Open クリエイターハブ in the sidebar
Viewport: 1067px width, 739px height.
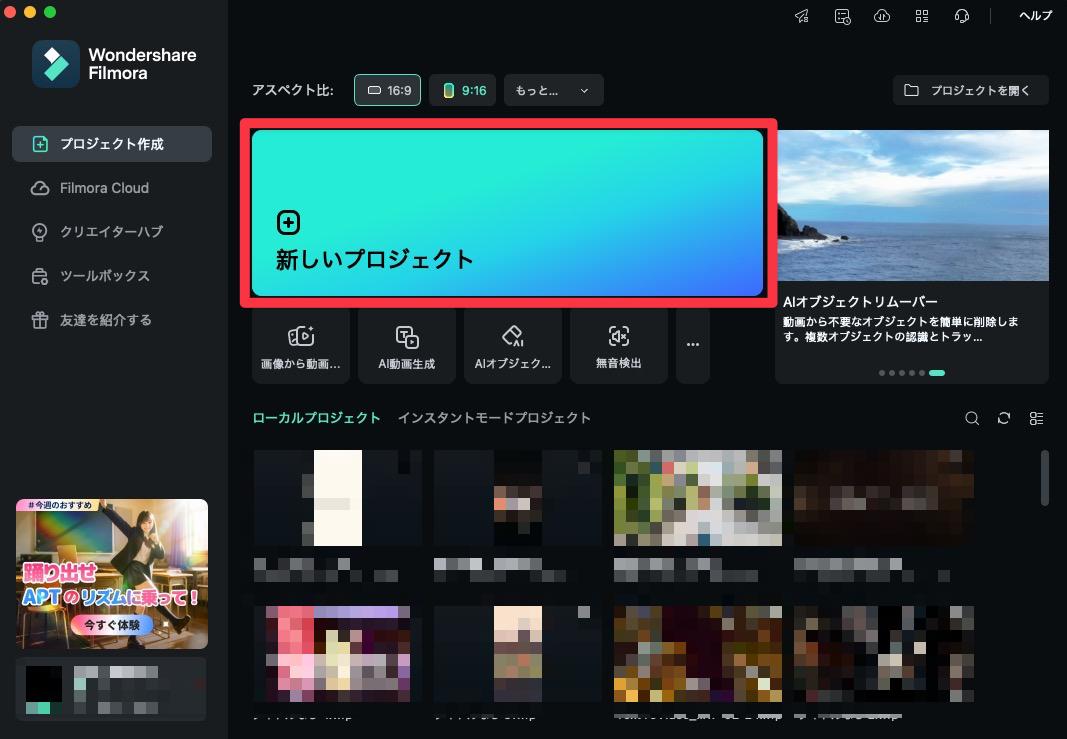click(x=112, y=232)
